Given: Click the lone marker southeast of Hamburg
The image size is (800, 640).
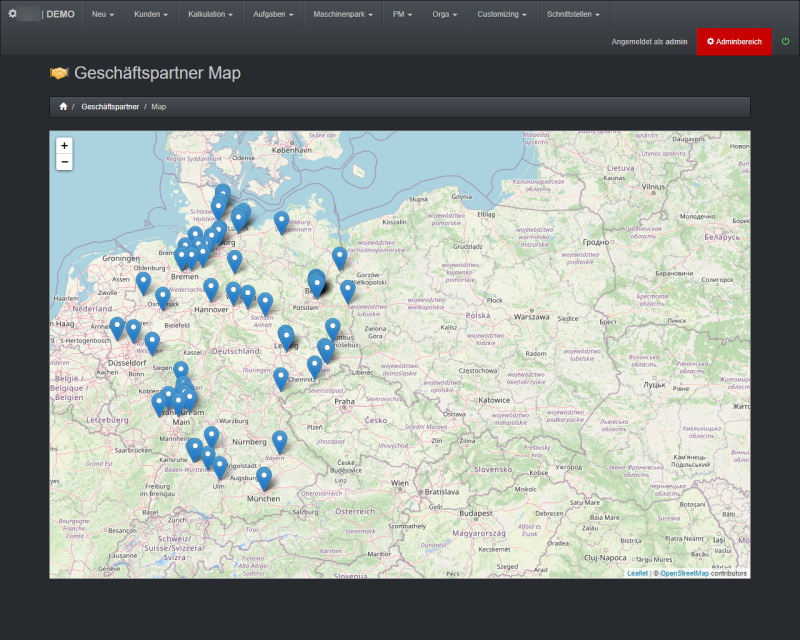Looking at the screenshot, I should click(x=234, y=262).
